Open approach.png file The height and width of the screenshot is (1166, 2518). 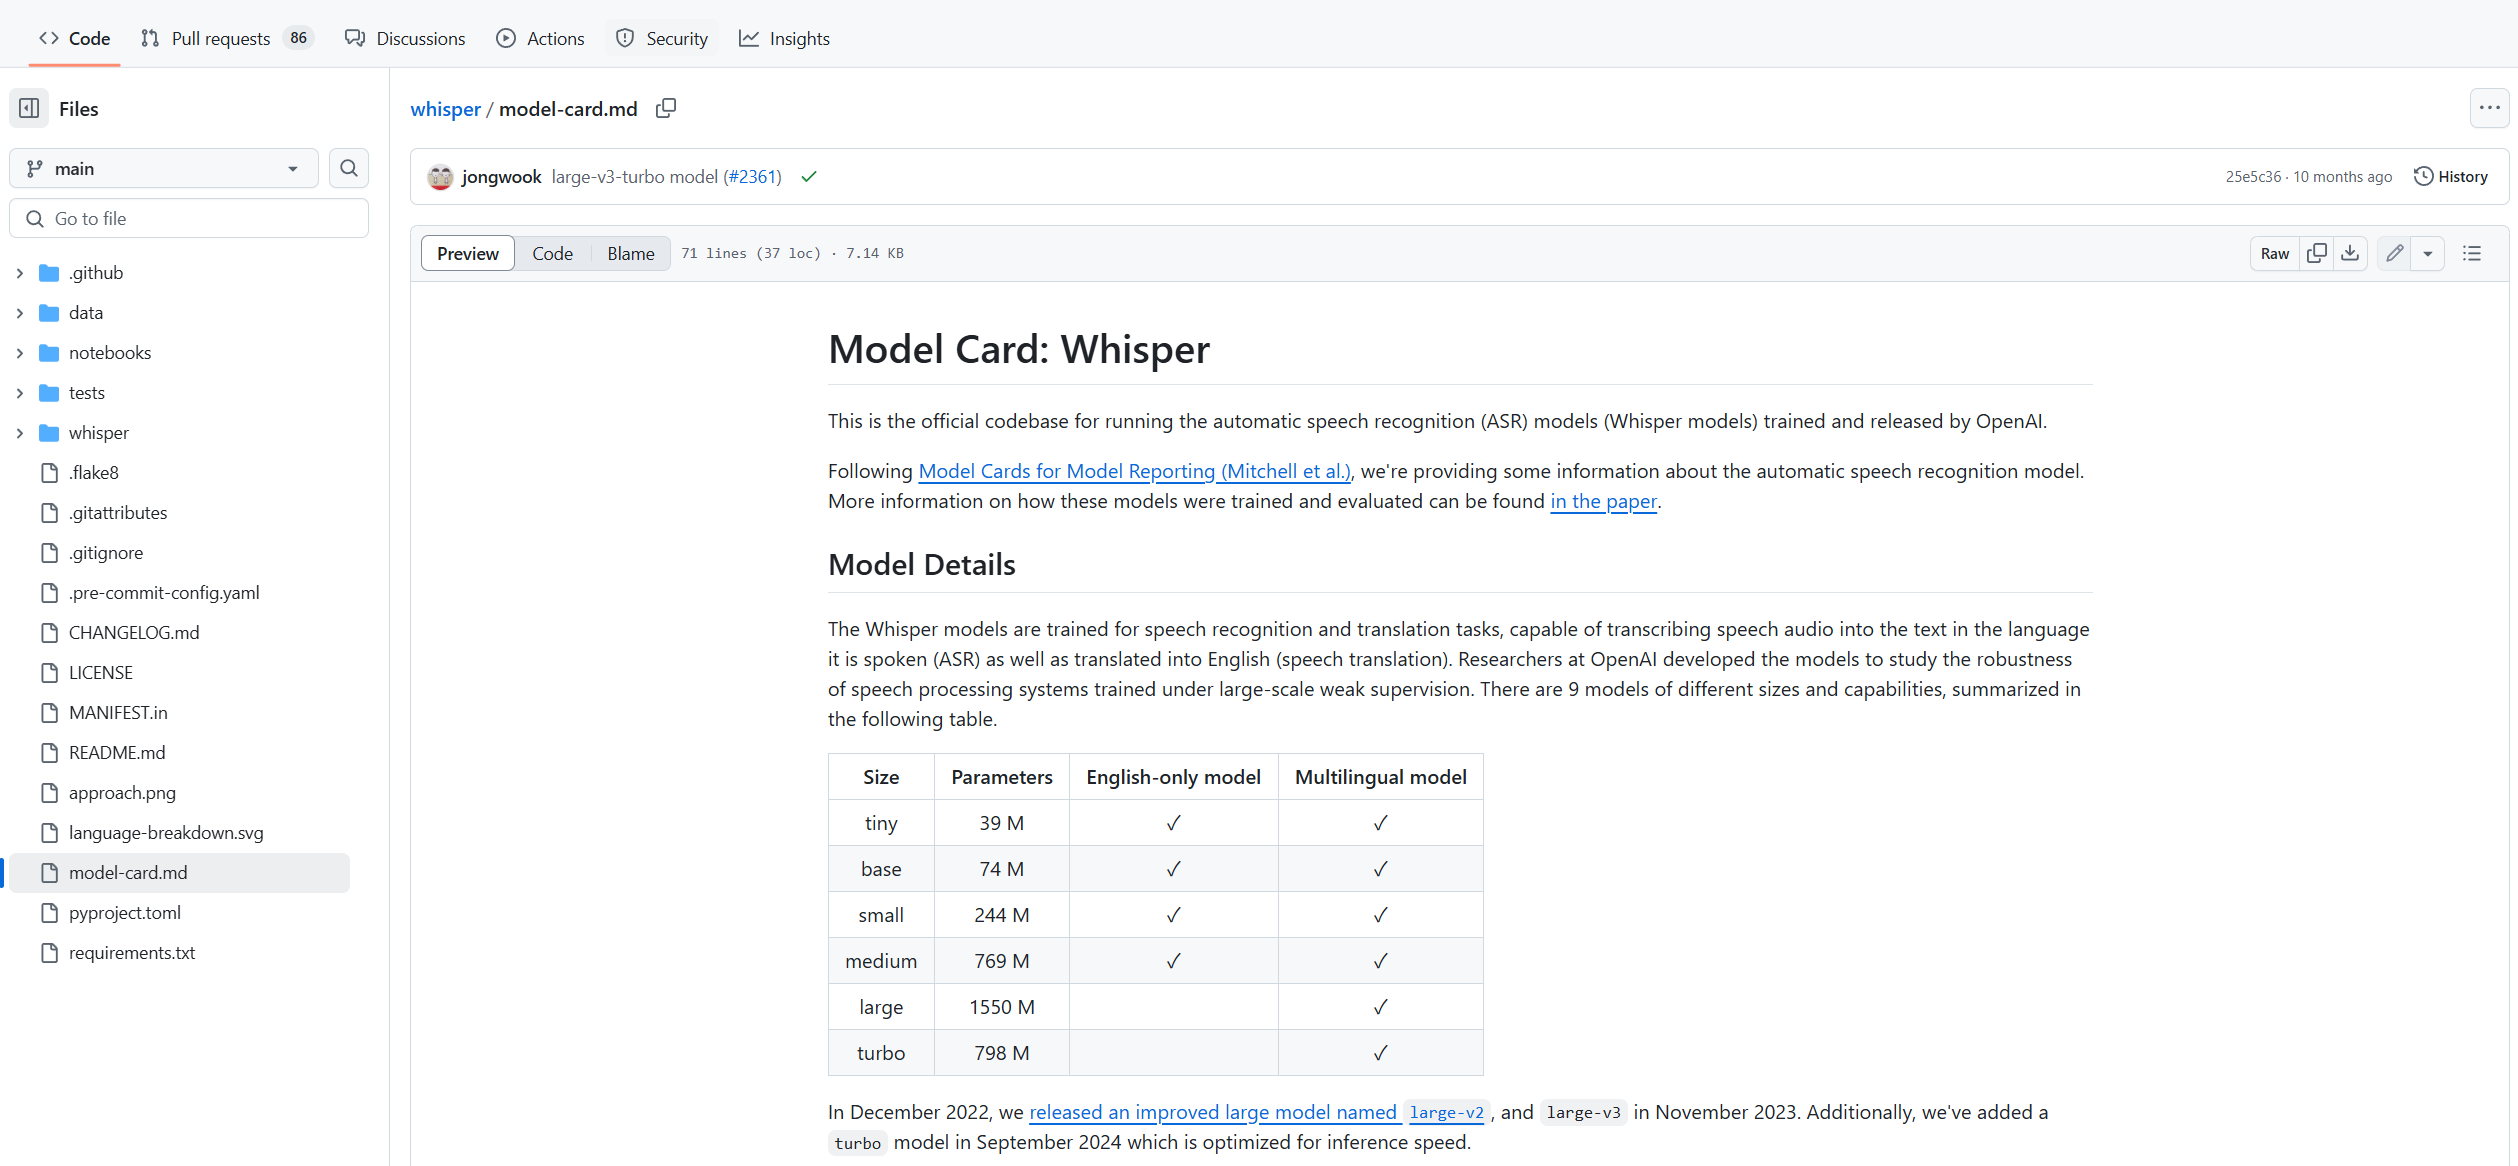click(122, 793)
